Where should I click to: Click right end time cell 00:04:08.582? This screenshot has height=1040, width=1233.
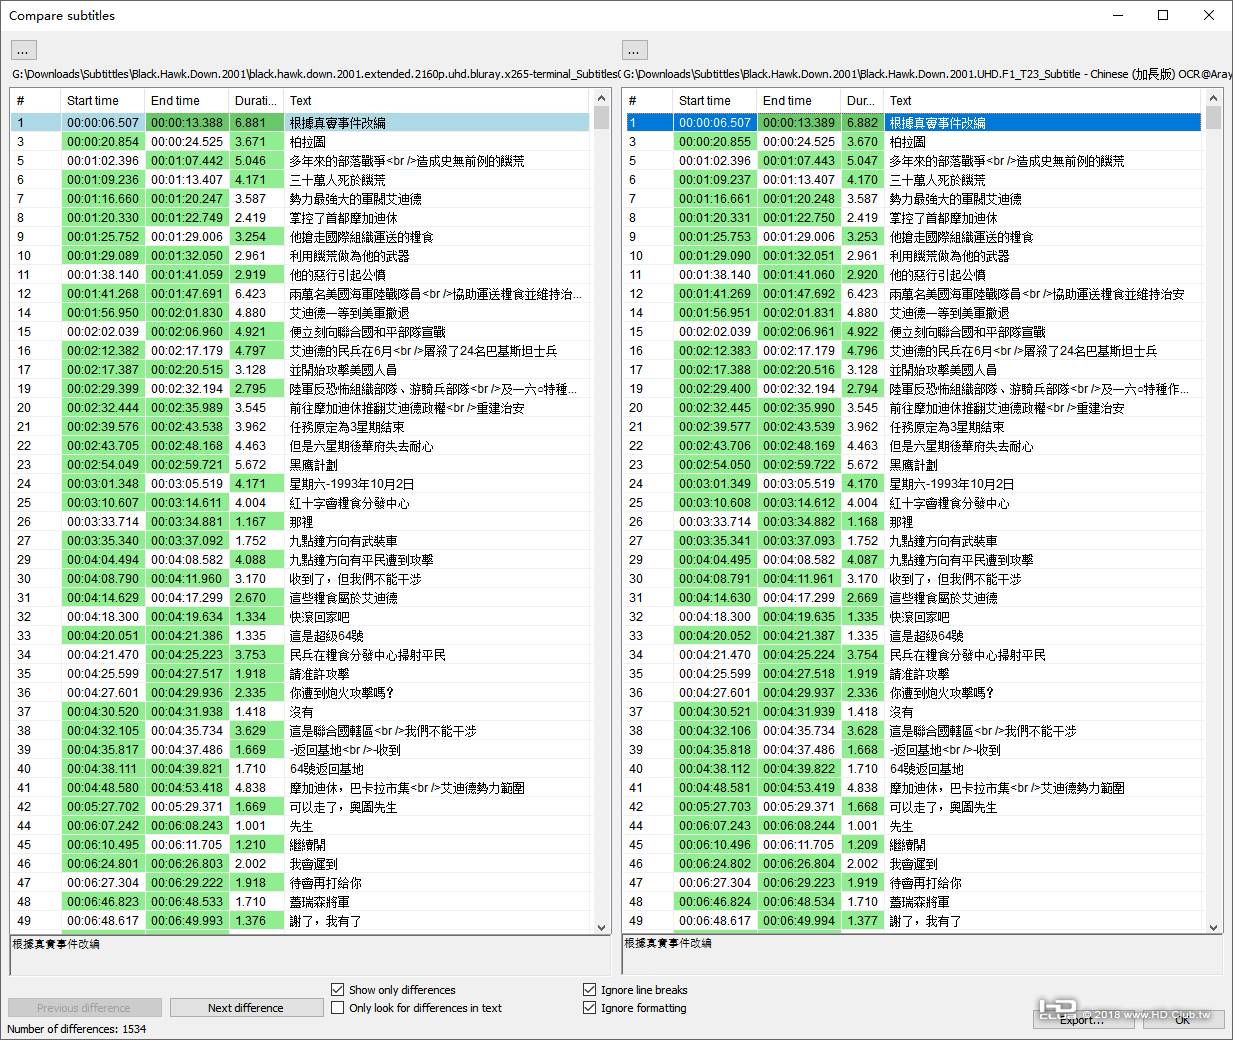[x=799, y=560]
